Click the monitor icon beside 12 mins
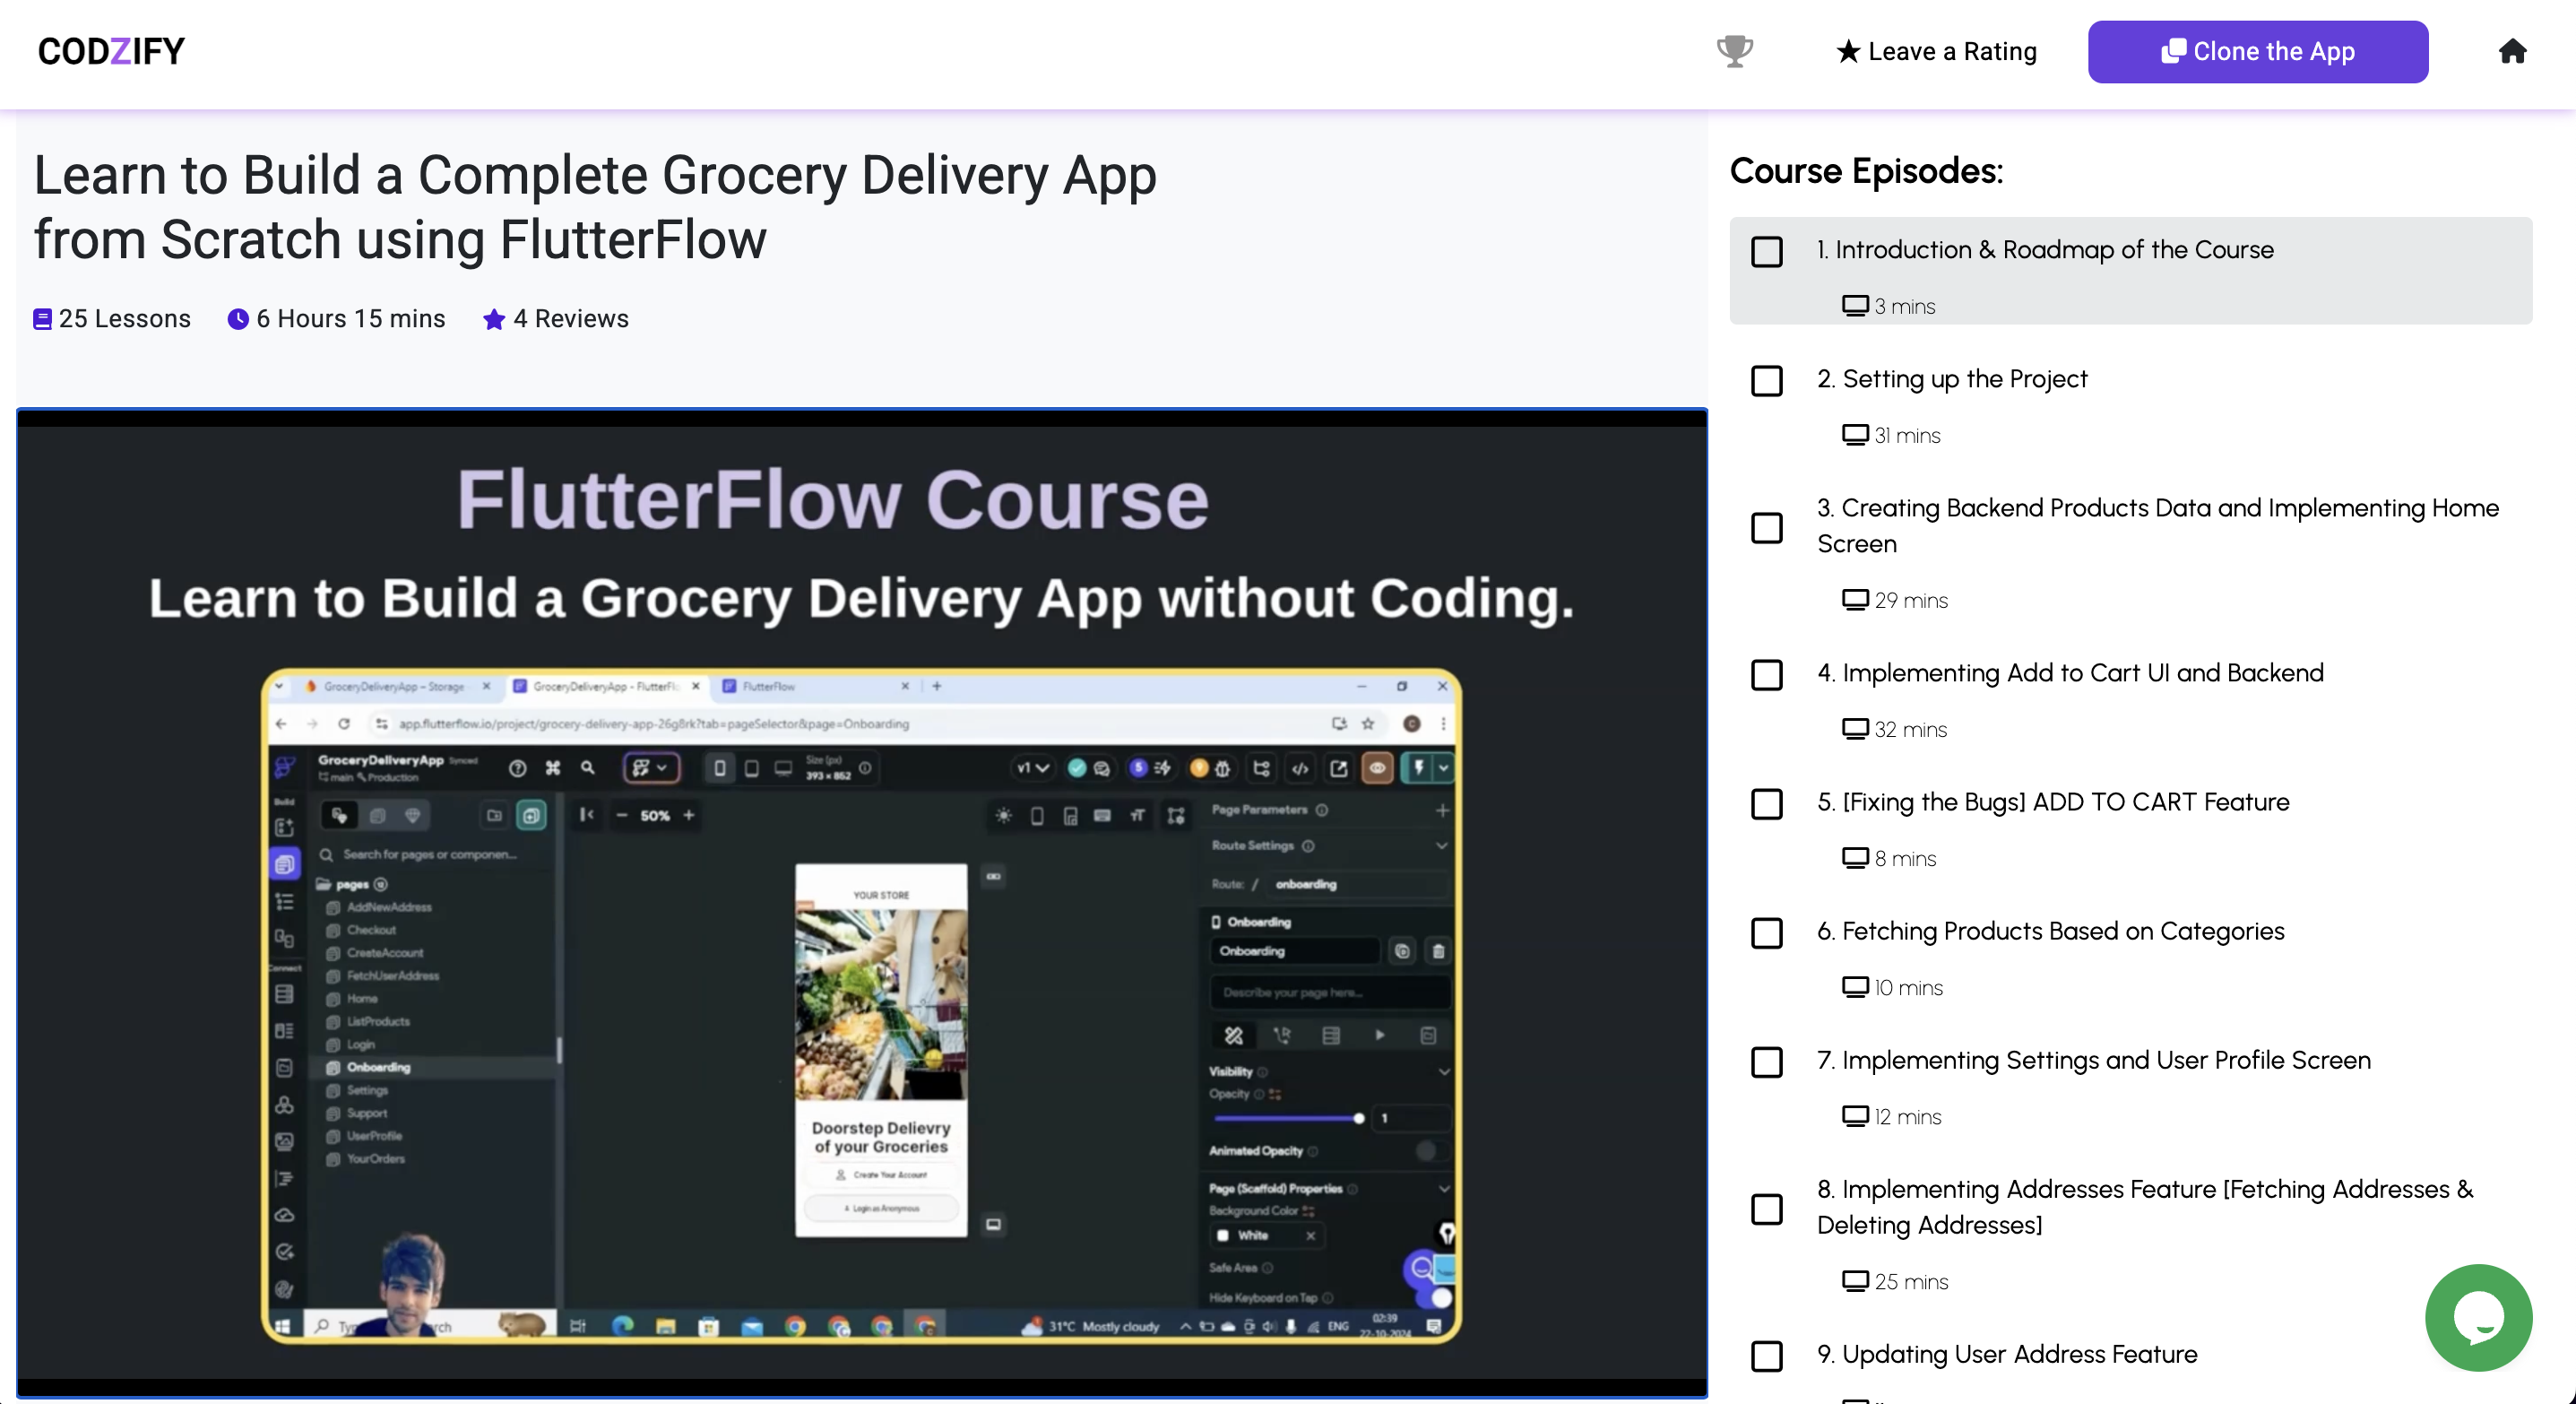The image size is (2576, 1404). (1855, 1115)
